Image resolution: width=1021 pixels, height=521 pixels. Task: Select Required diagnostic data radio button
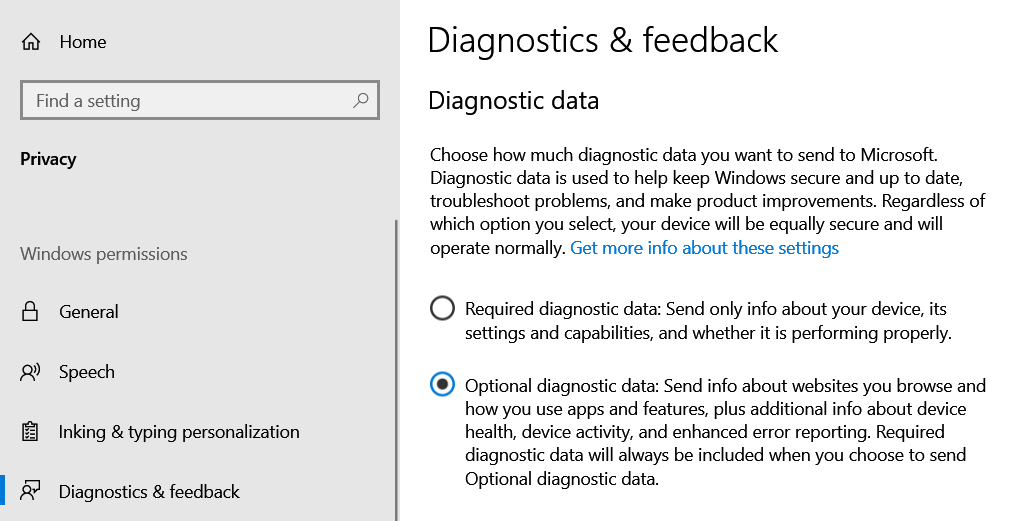coord(442,308)
